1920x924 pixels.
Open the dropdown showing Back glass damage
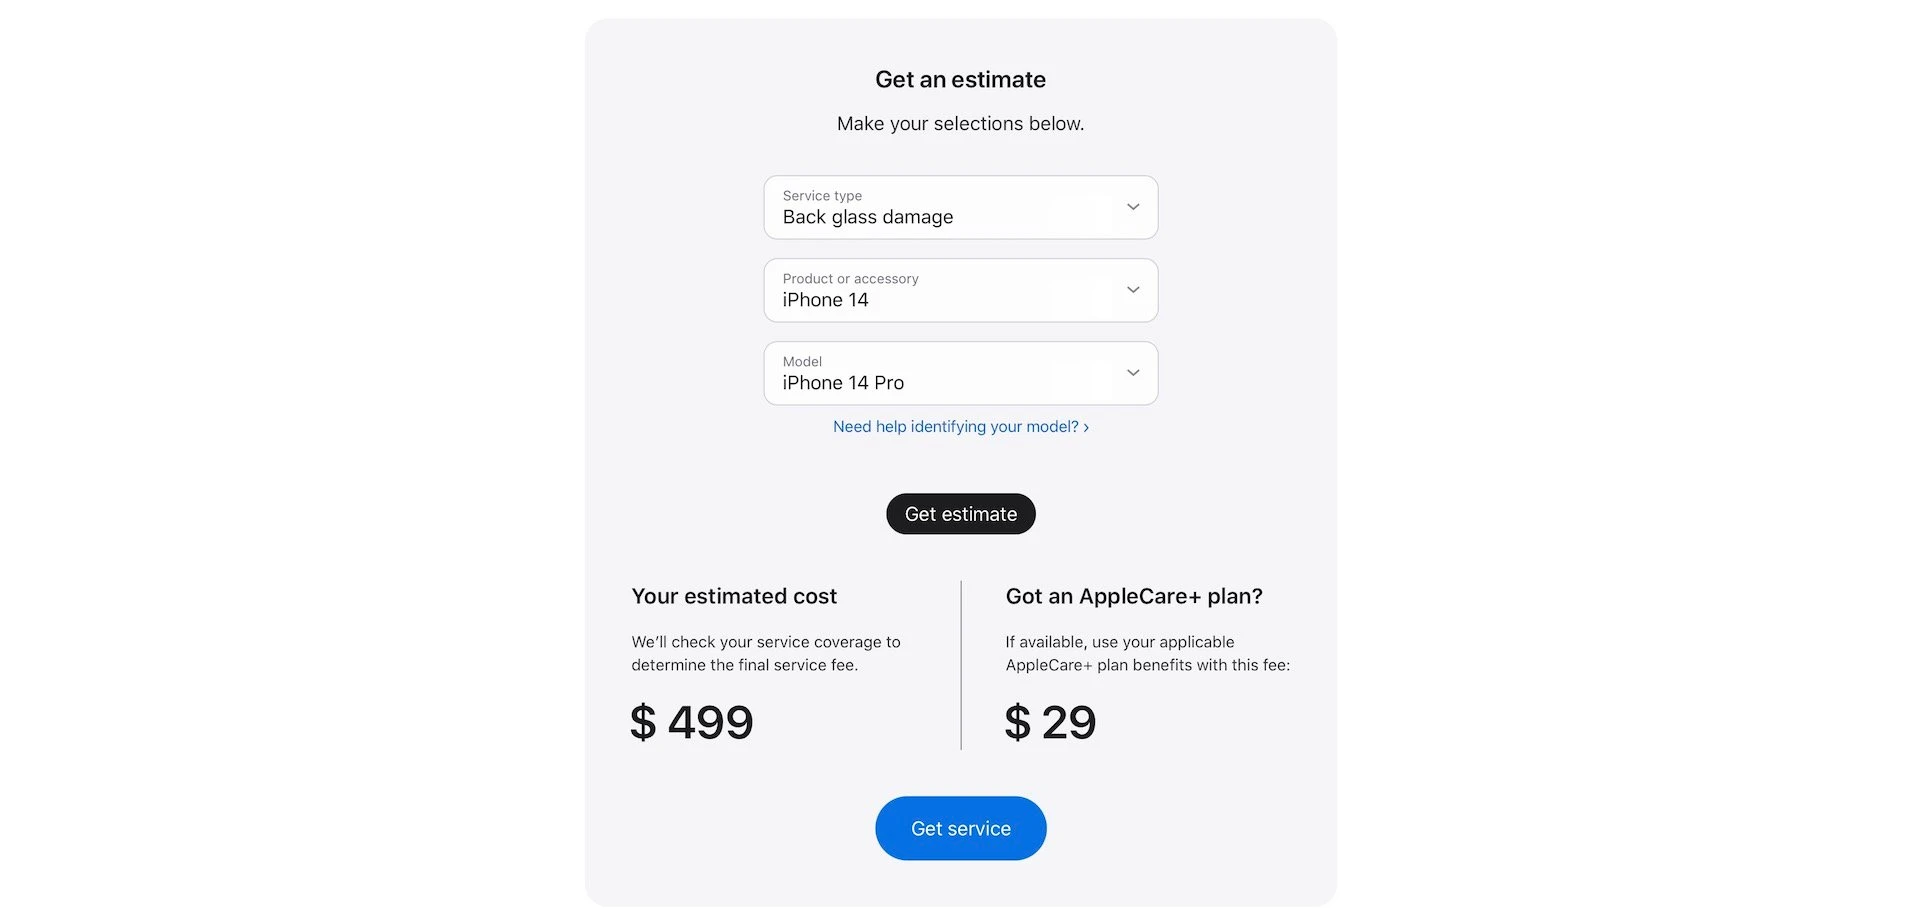(961, 208)
